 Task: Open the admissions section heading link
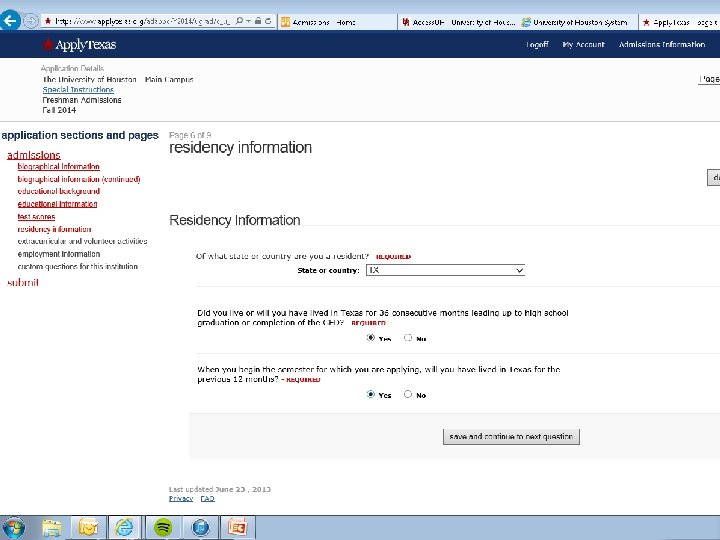[34, 155]
